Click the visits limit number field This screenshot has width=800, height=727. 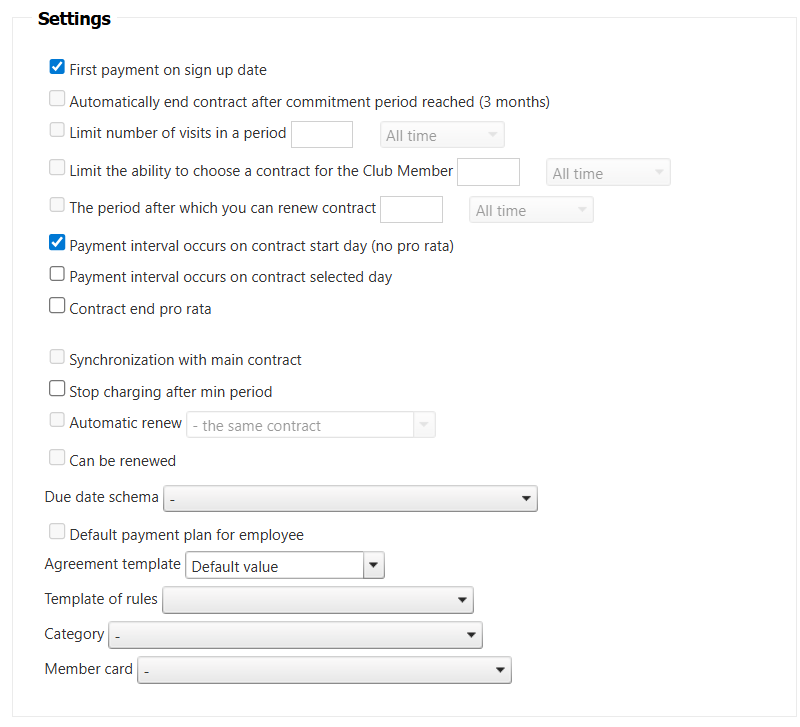(x=321, y=134)
